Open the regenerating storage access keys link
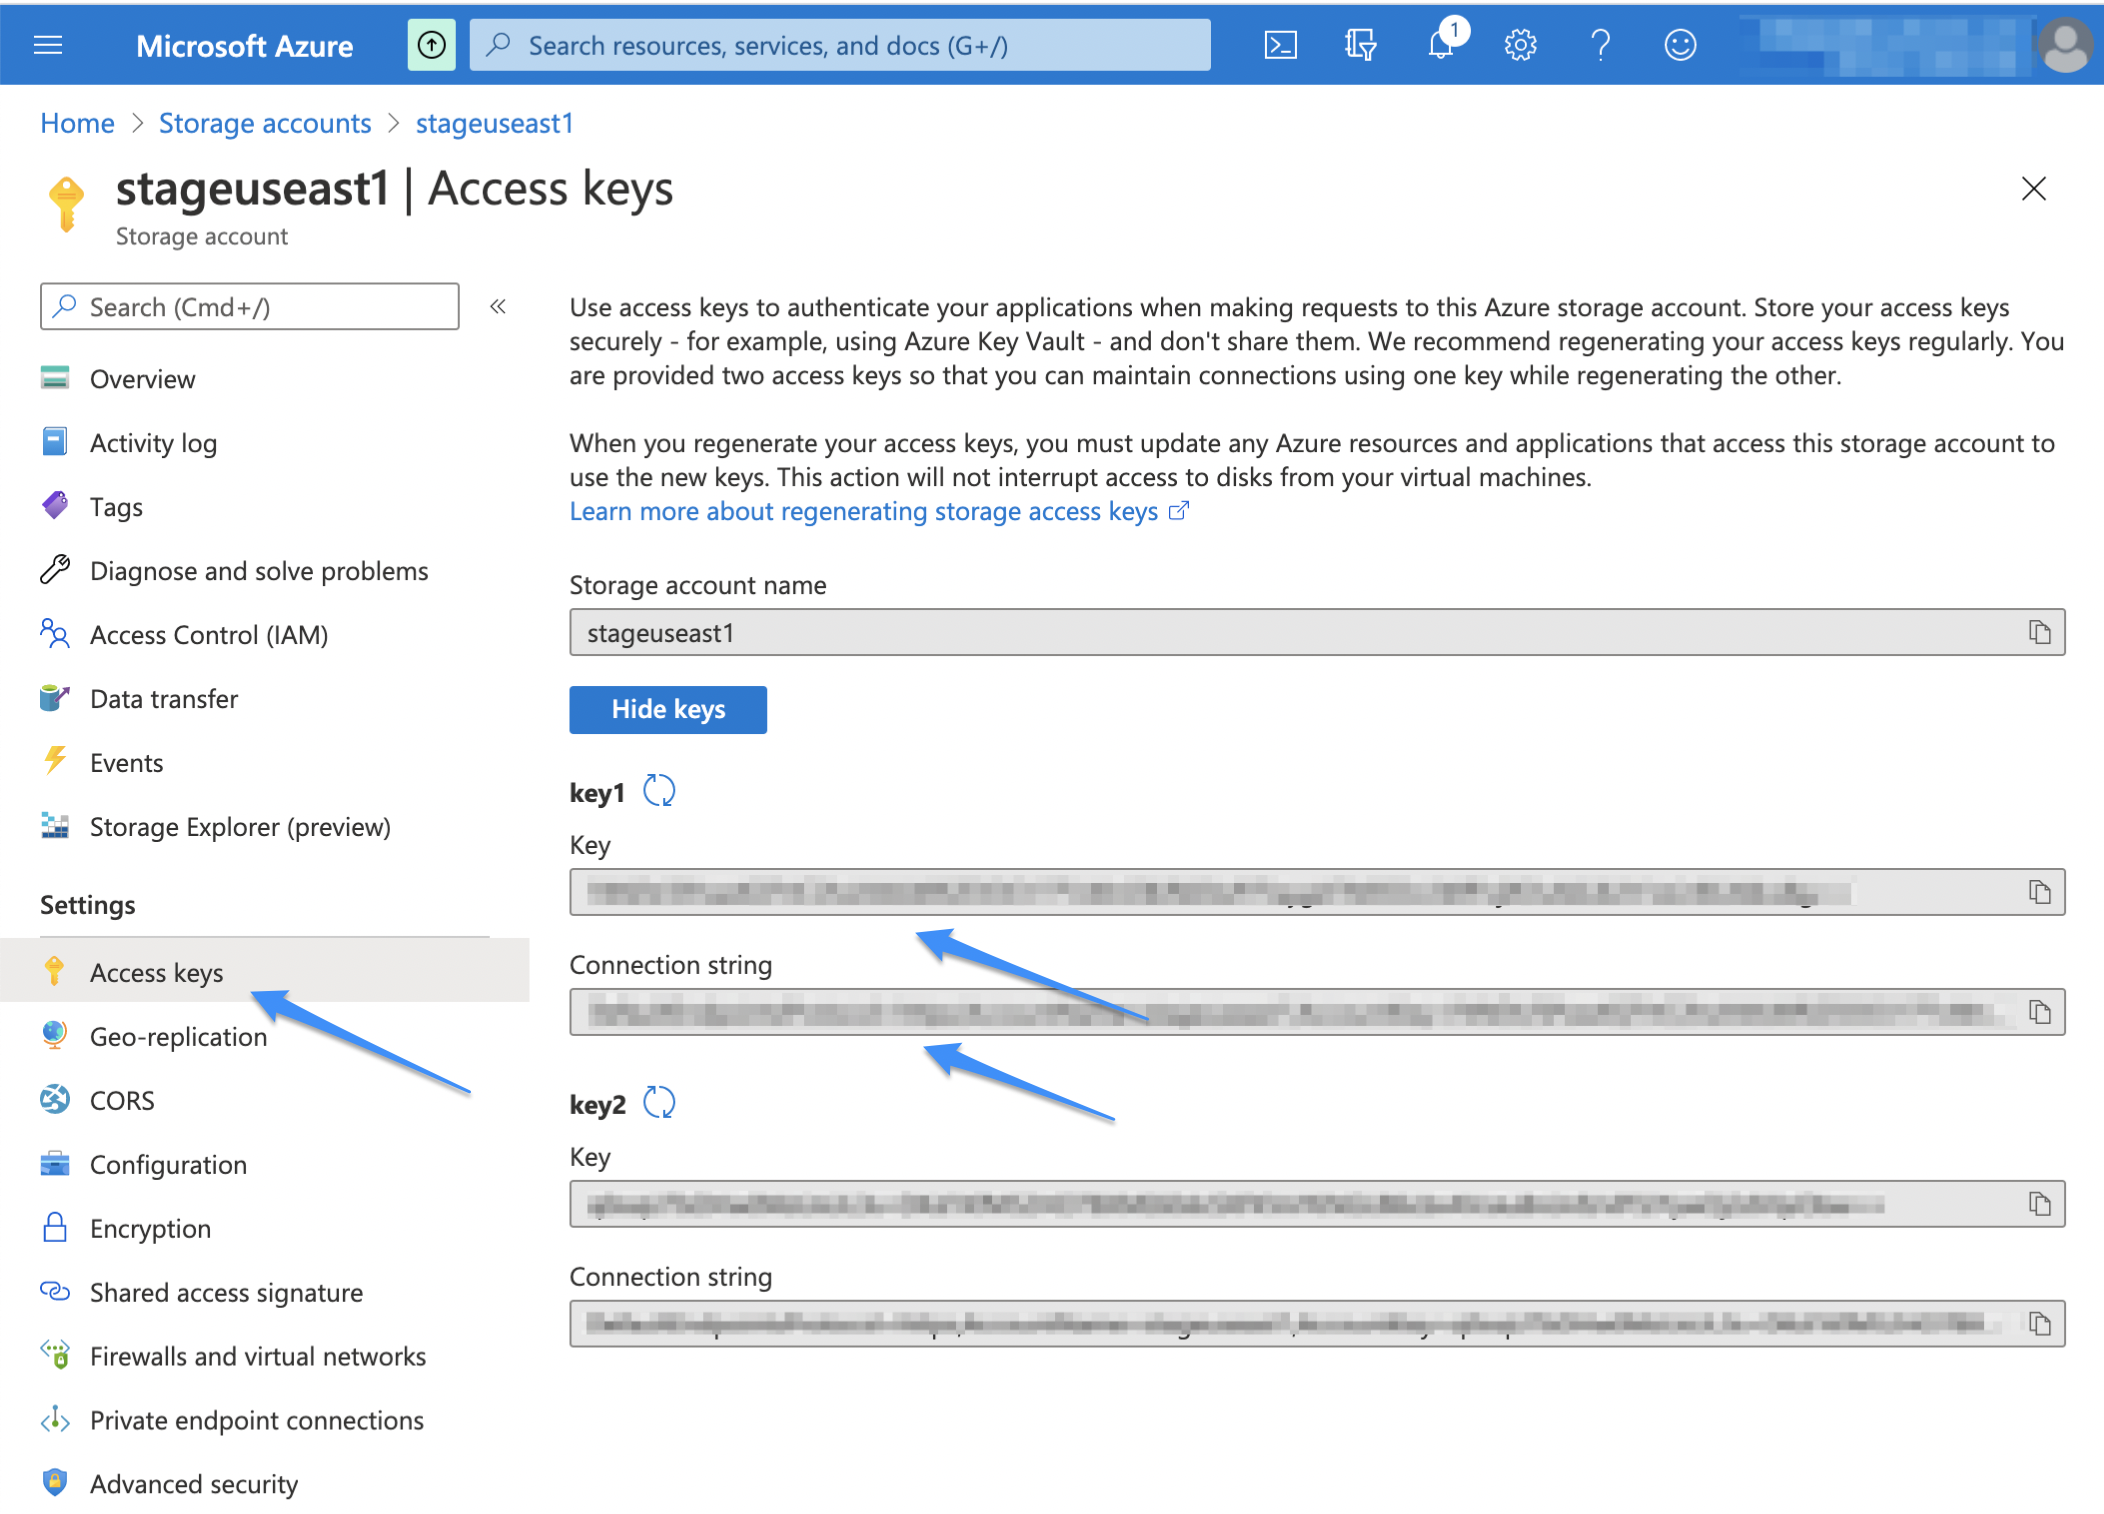 point(879,511)
